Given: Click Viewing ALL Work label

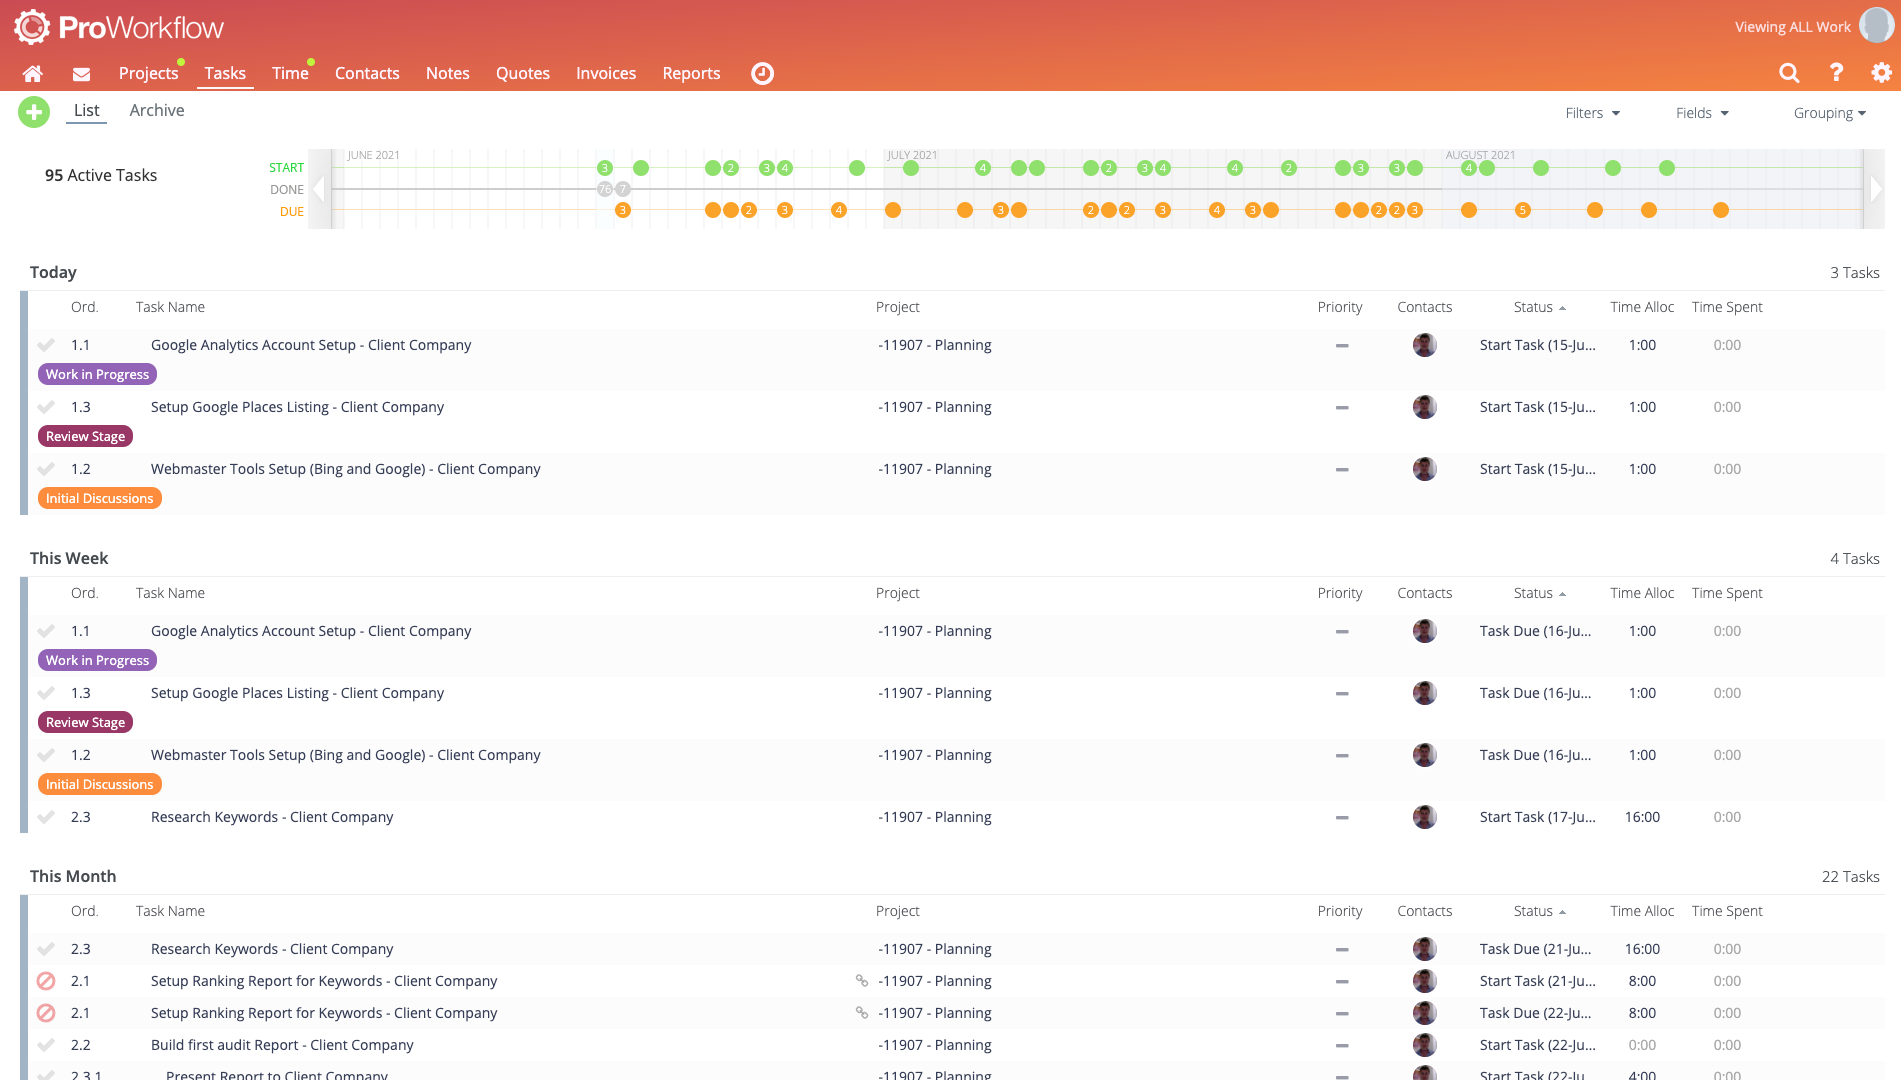Looking at the screenshot, I should tap(1792, 27).
